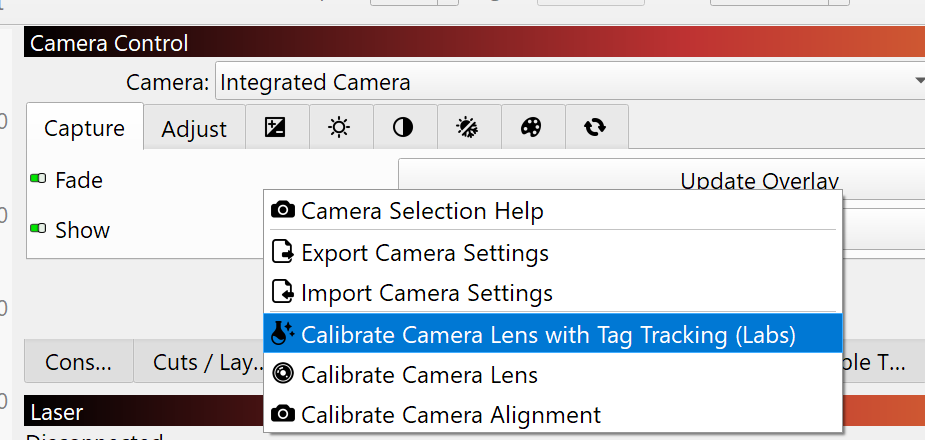Open the brightness sun icon tab
Viewport: 925px width, 440px height.
pyautogui.click(x=339, y=127)
